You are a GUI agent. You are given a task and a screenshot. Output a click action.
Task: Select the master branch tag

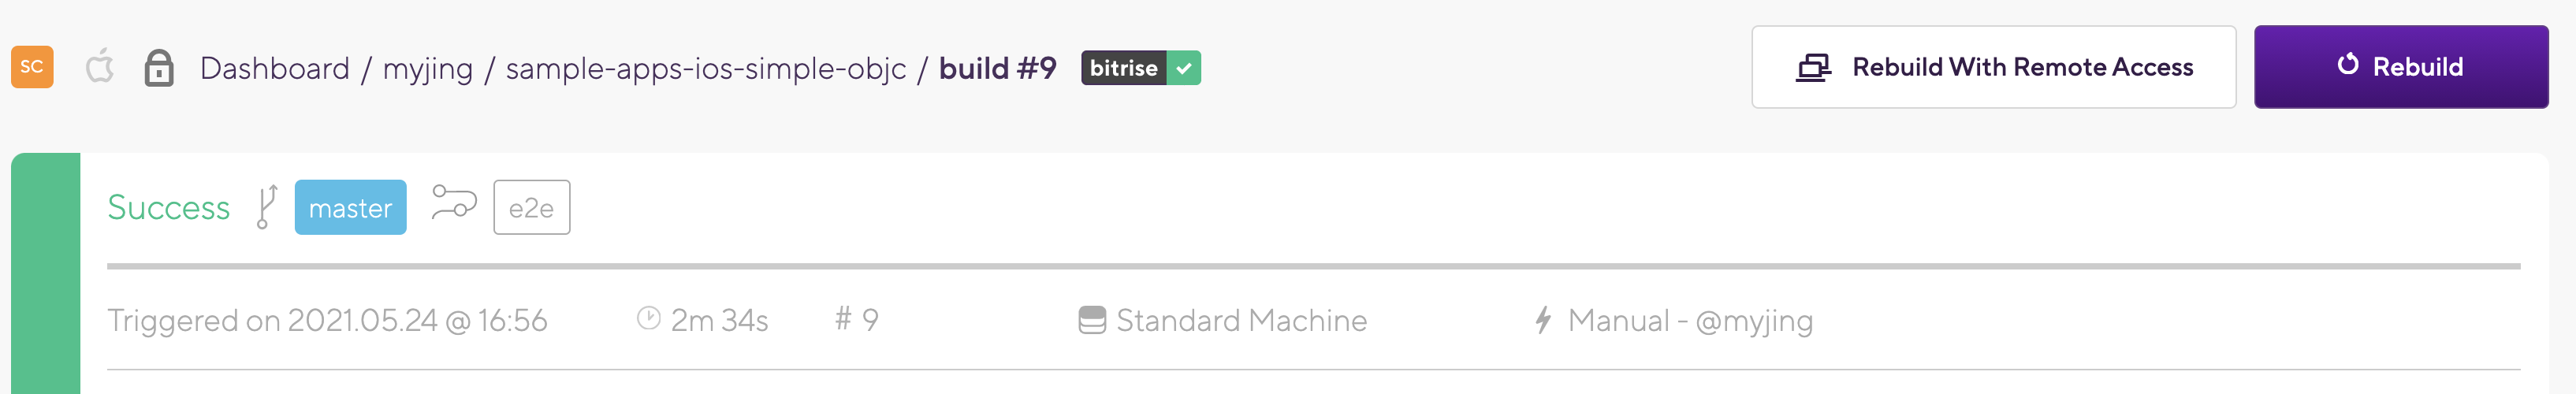[350, 207]
